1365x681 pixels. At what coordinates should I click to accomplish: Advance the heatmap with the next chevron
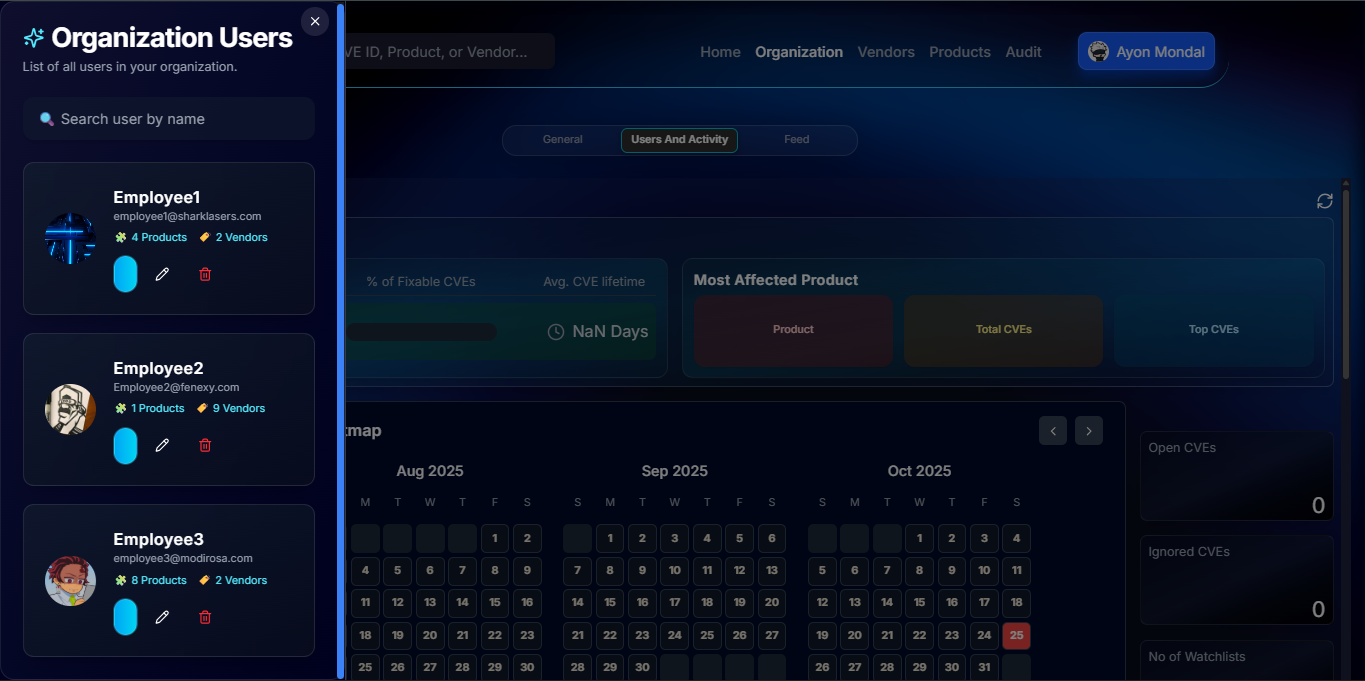pyautogui.click(x=1089, y=431)
